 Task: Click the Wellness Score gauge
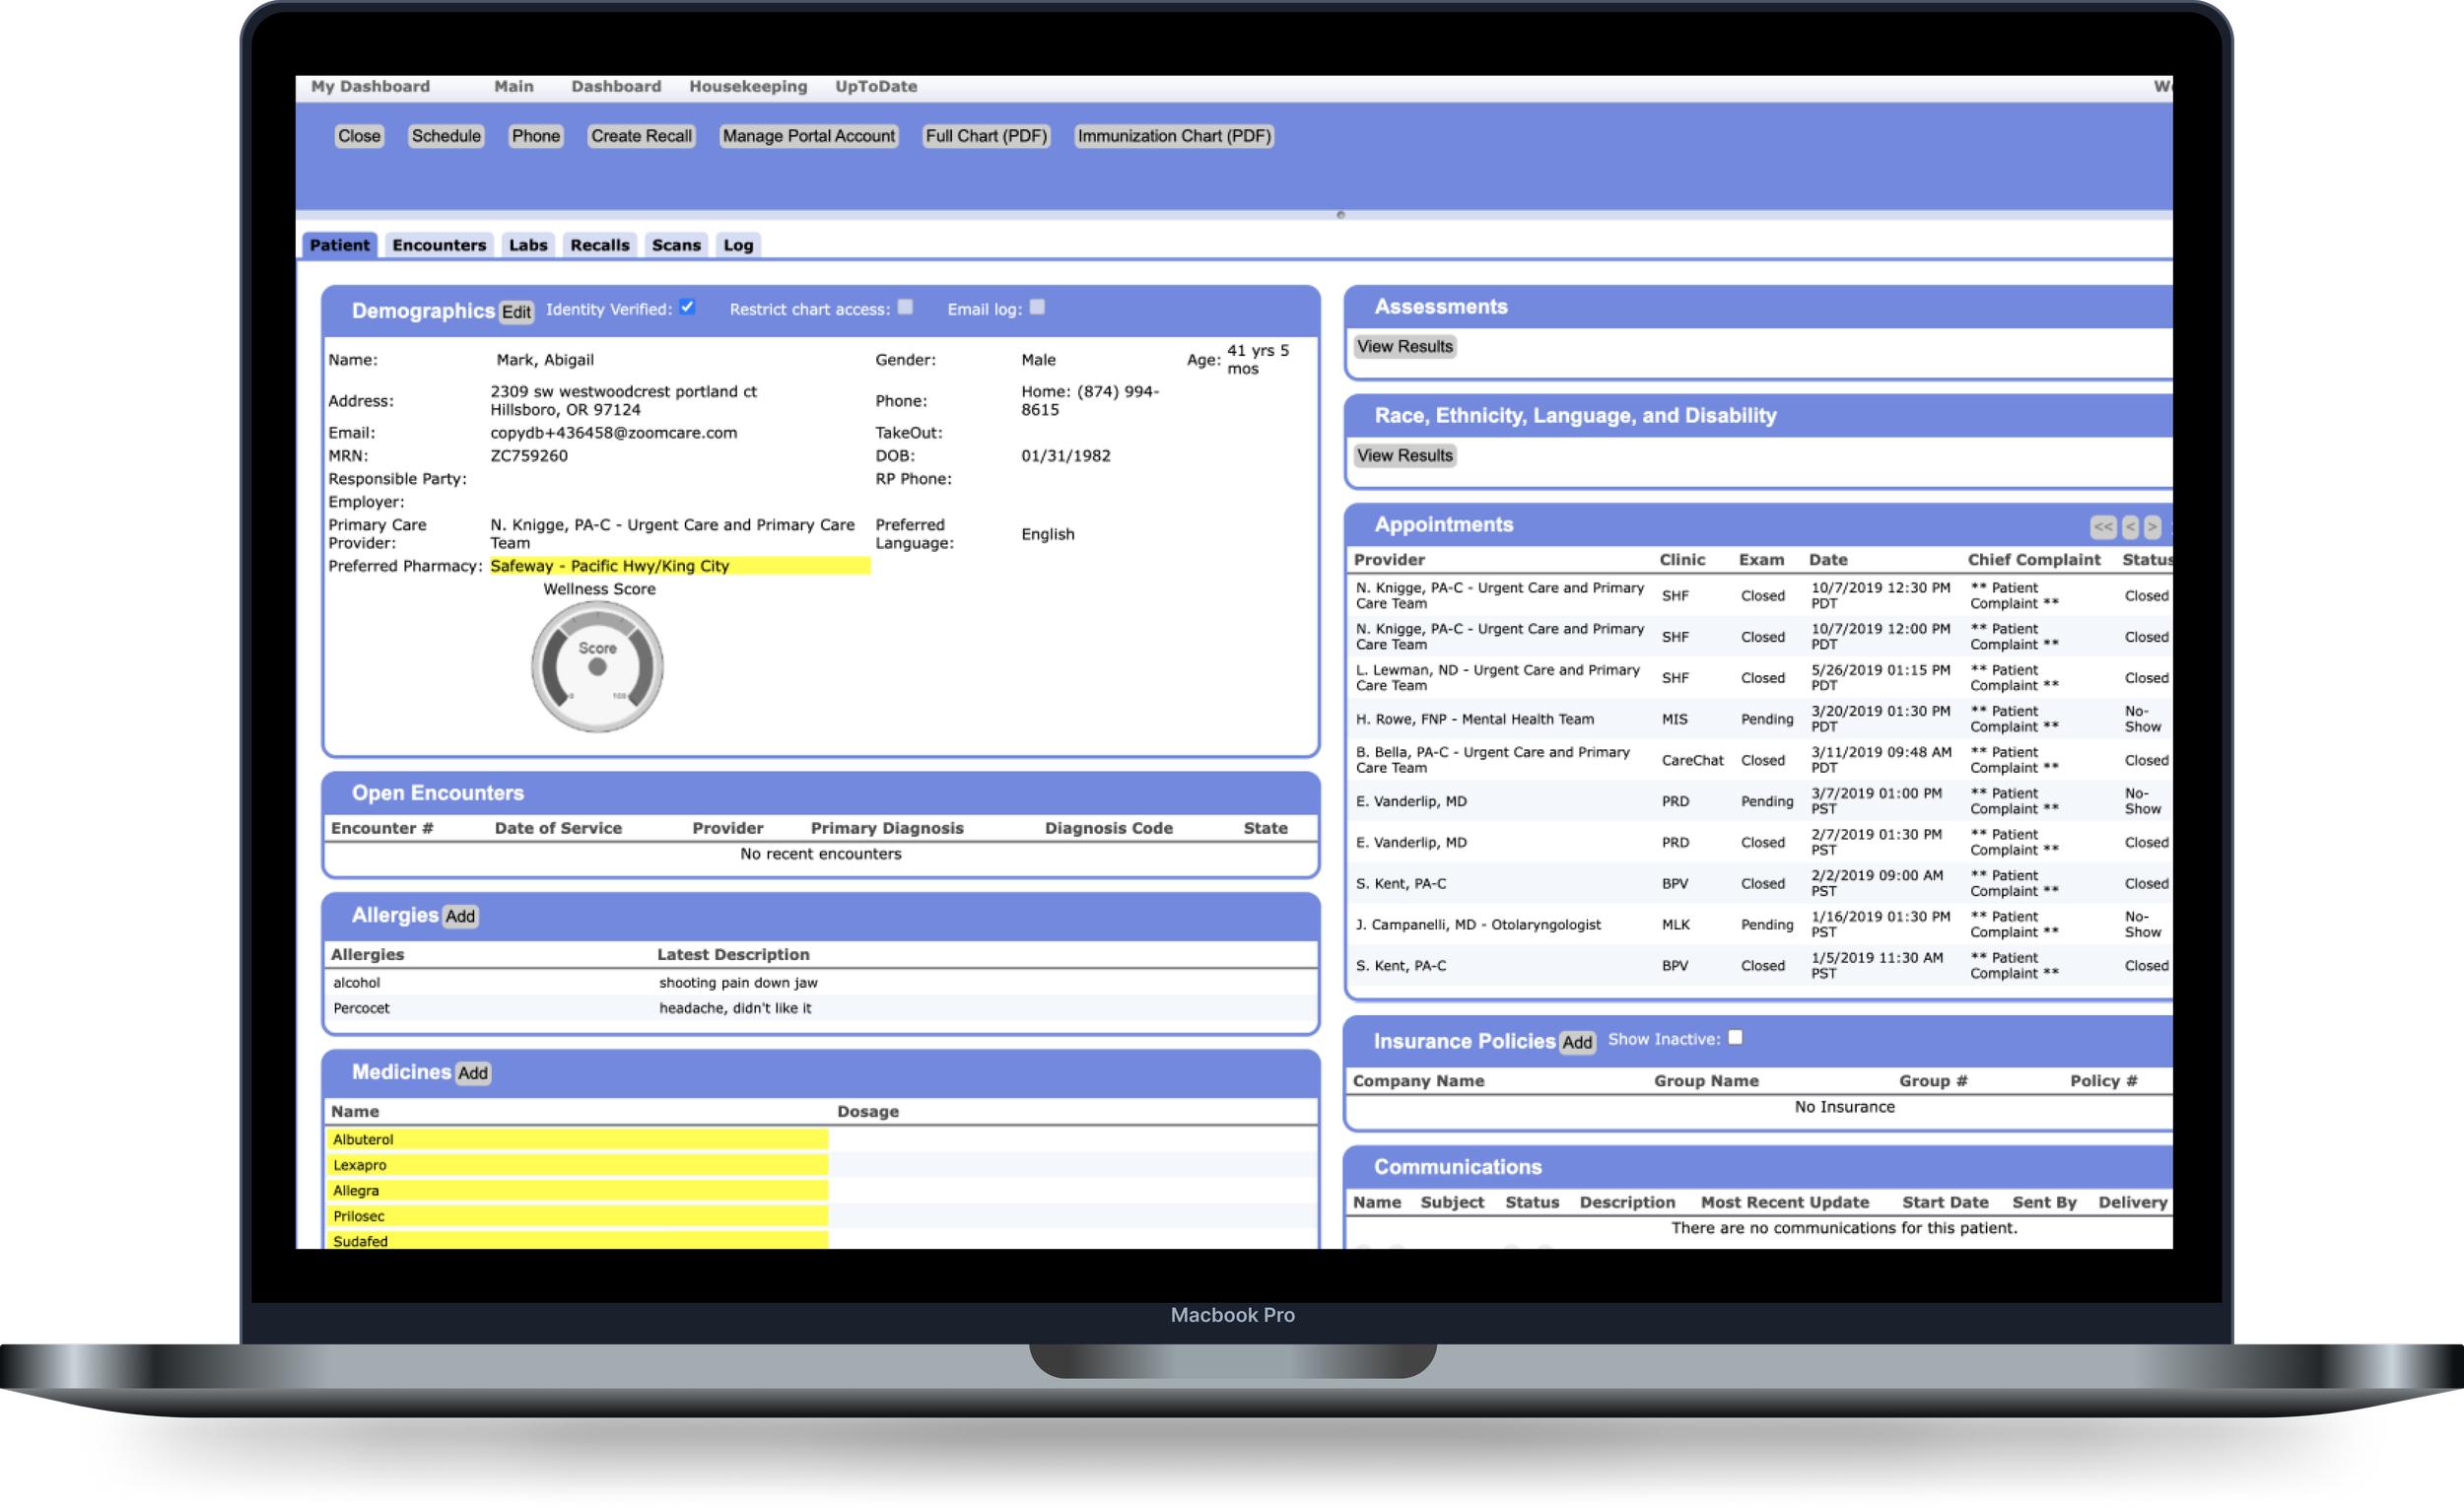point(597,666)
